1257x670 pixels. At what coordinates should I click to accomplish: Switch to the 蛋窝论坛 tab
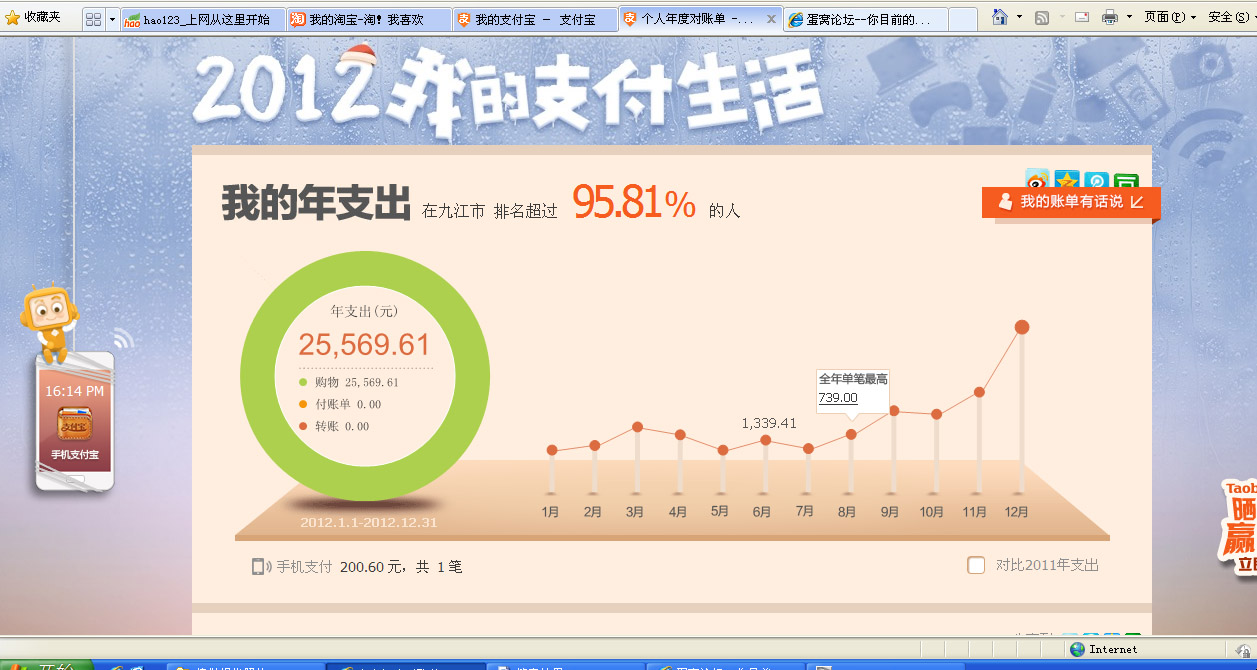863,20
